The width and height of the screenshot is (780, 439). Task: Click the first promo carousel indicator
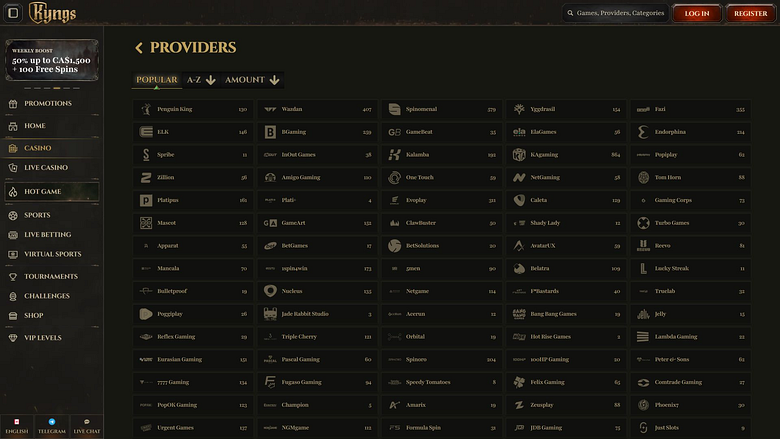[27, 88]
